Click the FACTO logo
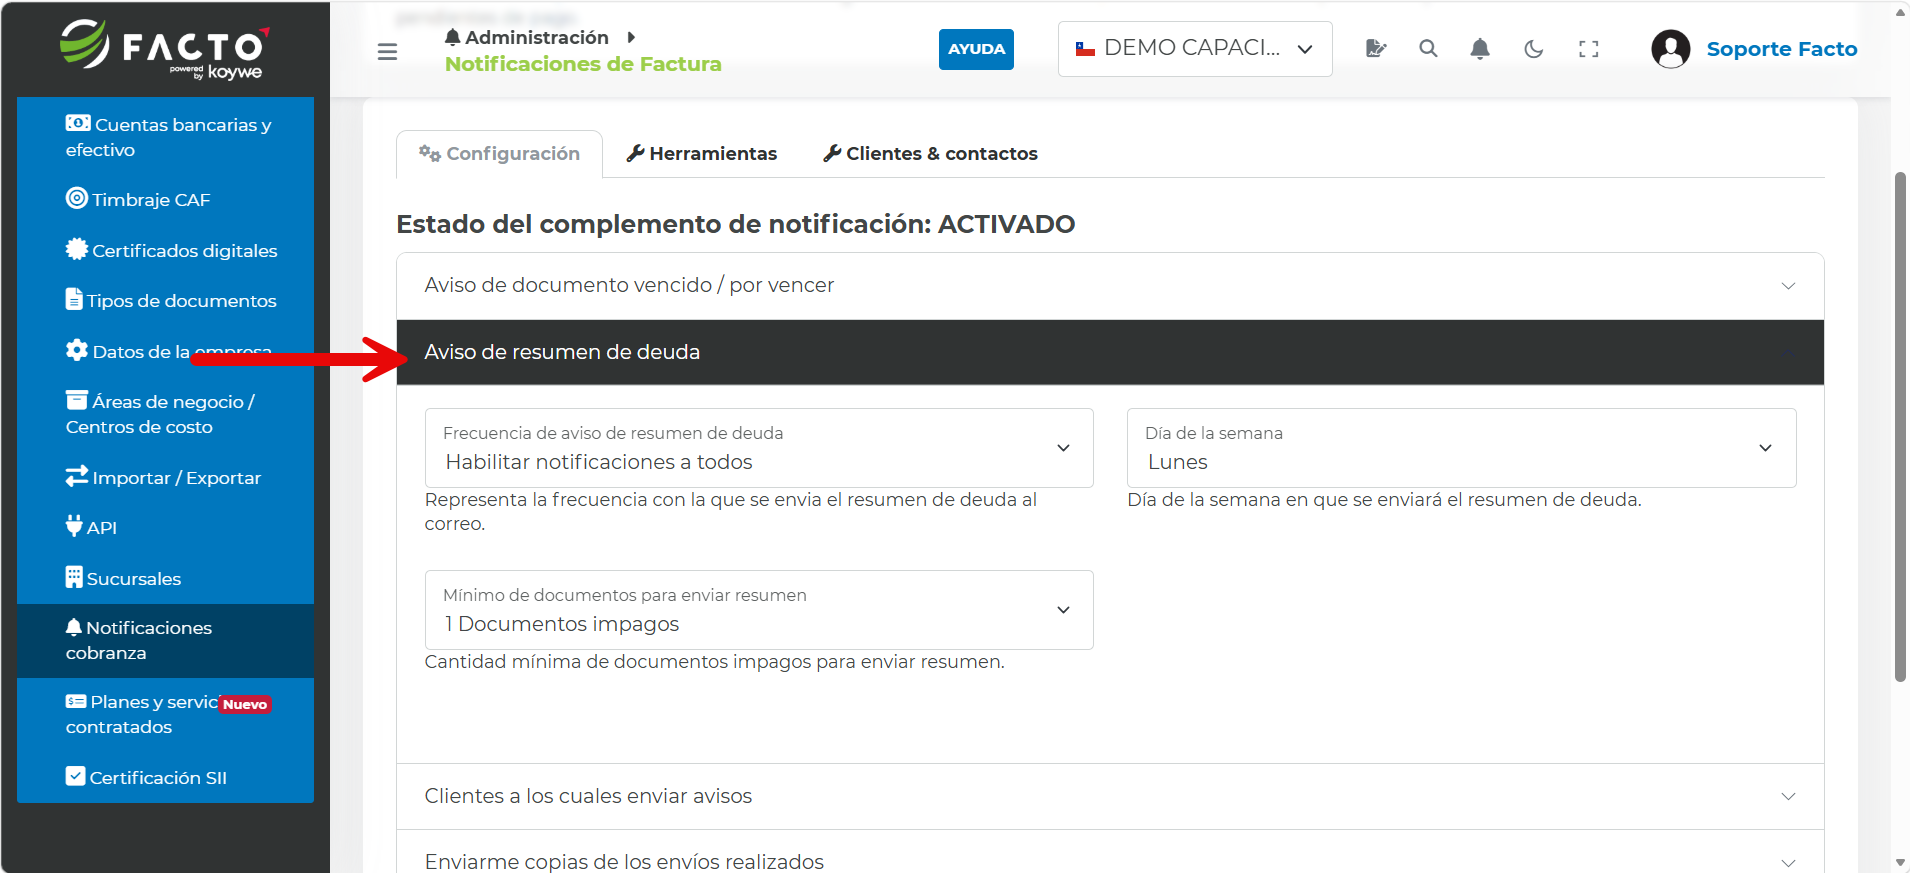Image resolution: width=1910 pixels, height=873 pixels. (x=165, y=48)
